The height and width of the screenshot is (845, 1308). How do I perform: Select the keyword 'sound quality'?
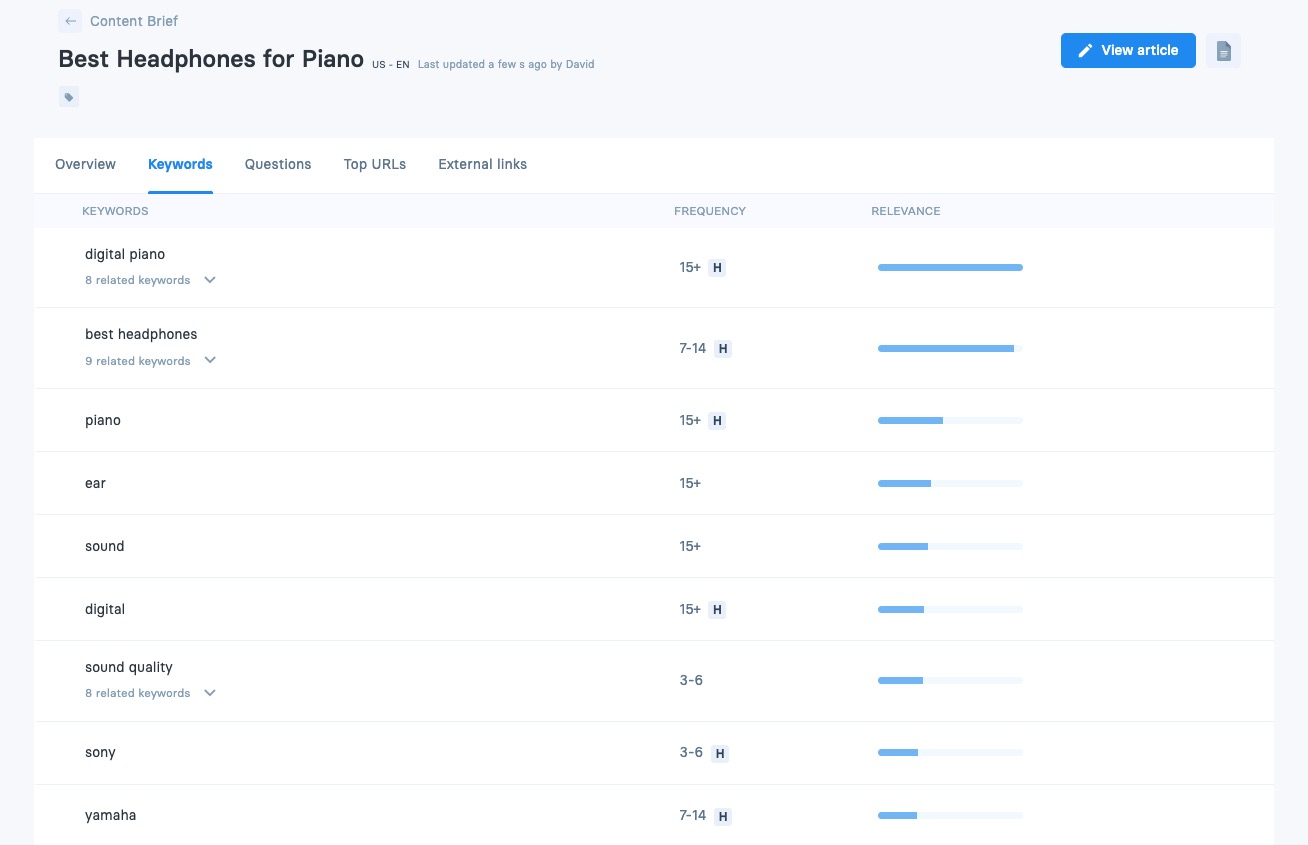129,667
